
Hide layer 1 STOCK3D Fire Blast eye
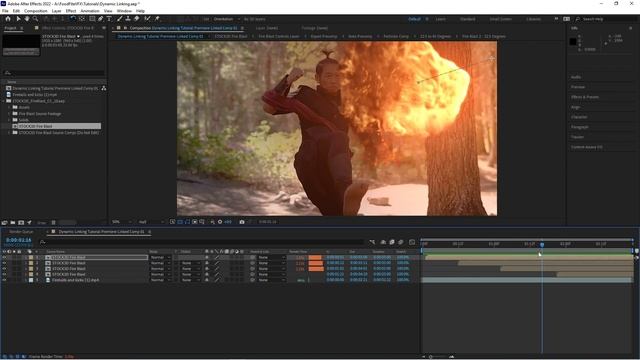[4, 258]
